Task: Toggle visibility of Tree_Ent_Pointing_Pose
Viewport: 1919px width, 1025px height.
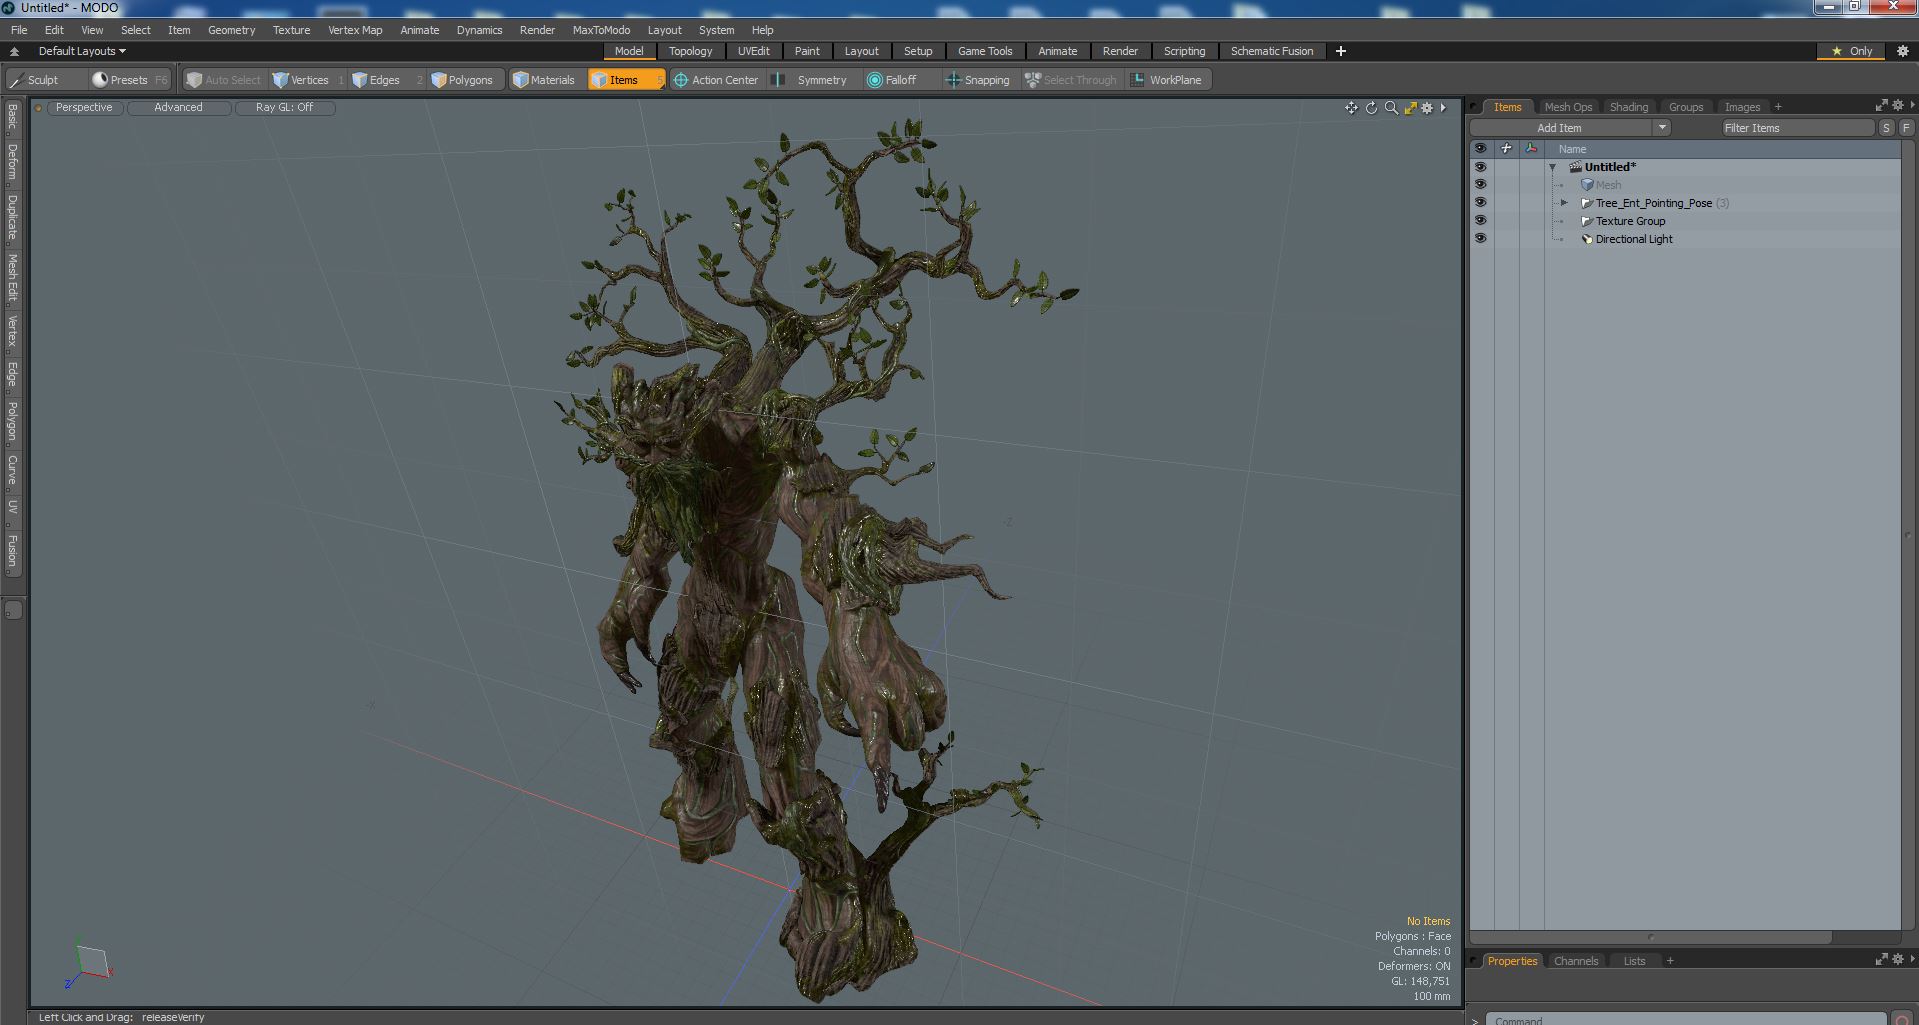Action: point(1480,203)
